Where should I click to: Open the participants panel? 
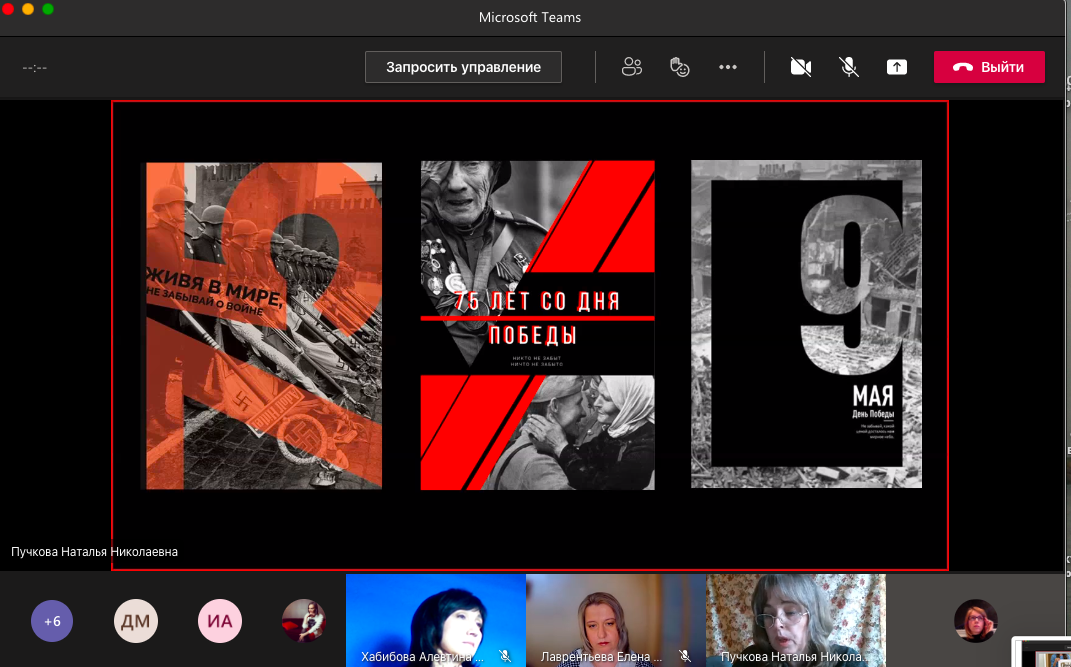631,67
